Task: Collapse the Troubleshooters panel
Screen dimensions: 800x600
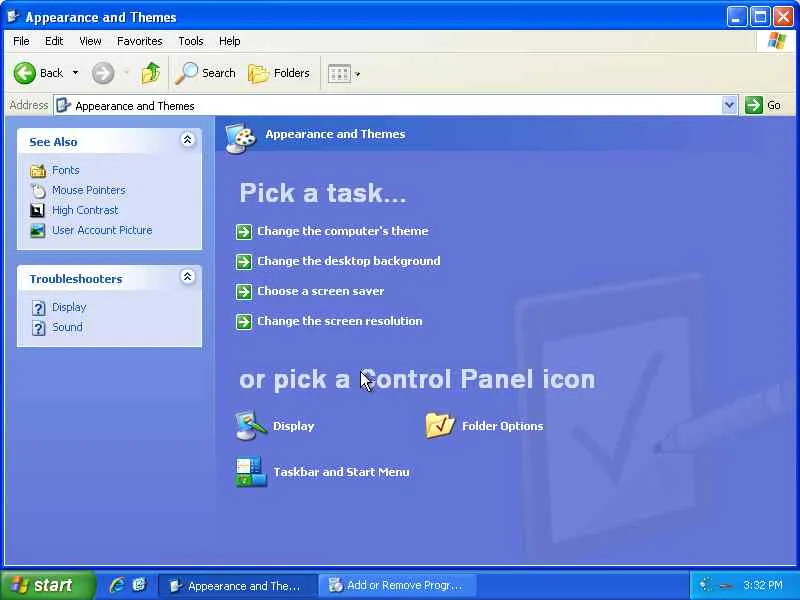Action: tap(188, 277)
